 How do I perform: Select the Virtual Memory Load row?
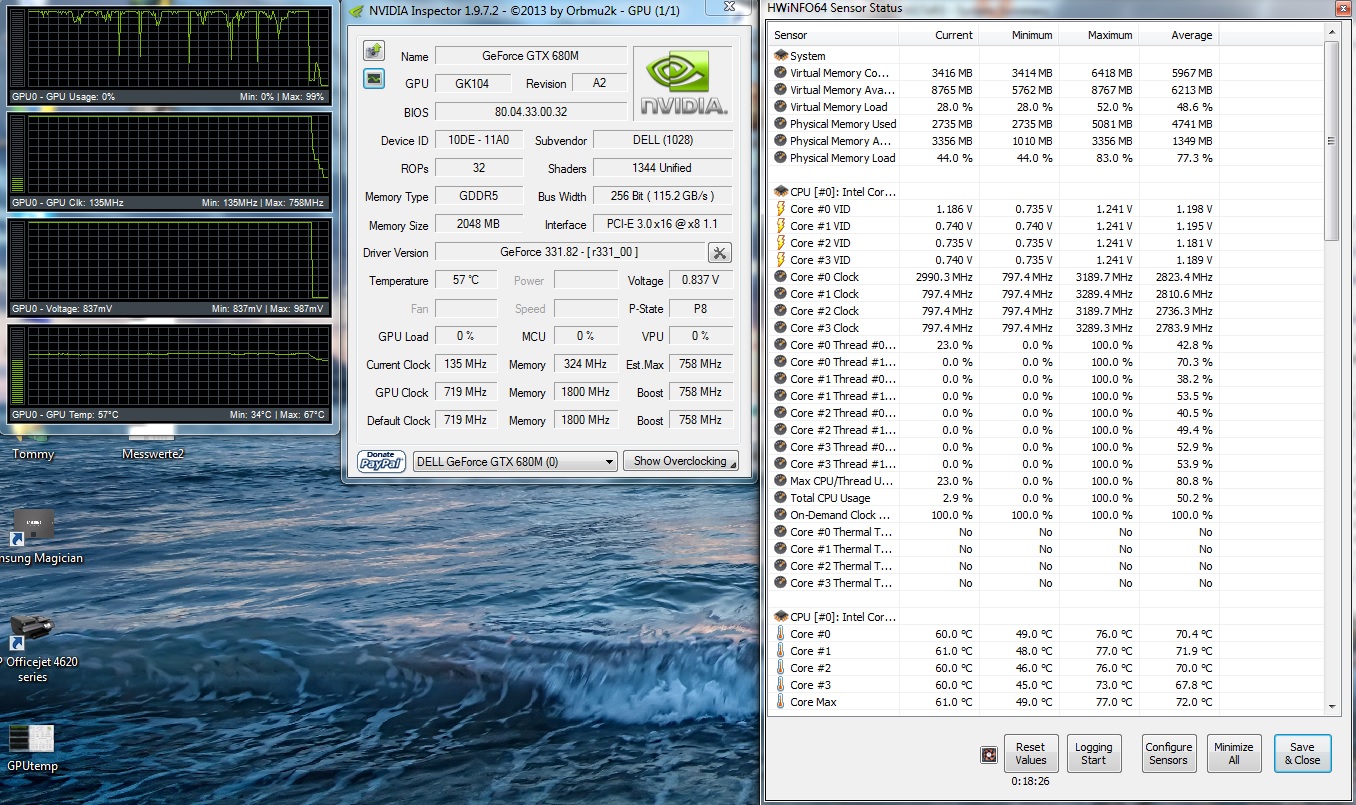point(1046,107)
